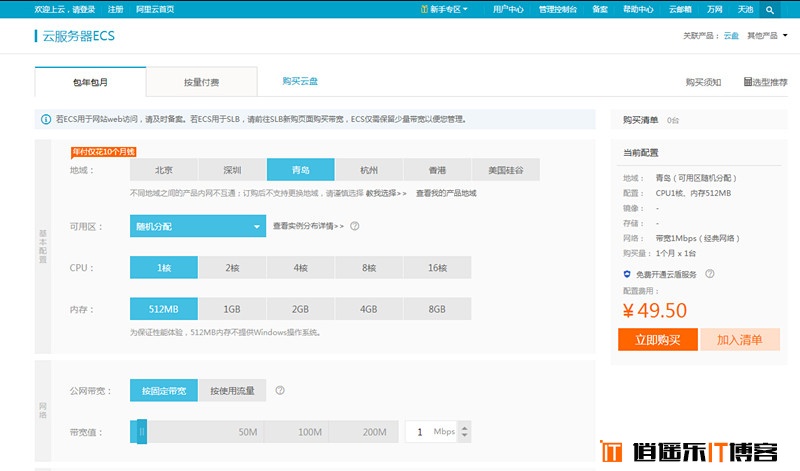This screenshot has height=471, width=800.
Task: Open 天池 in top navigation
Action: point(745,9)
